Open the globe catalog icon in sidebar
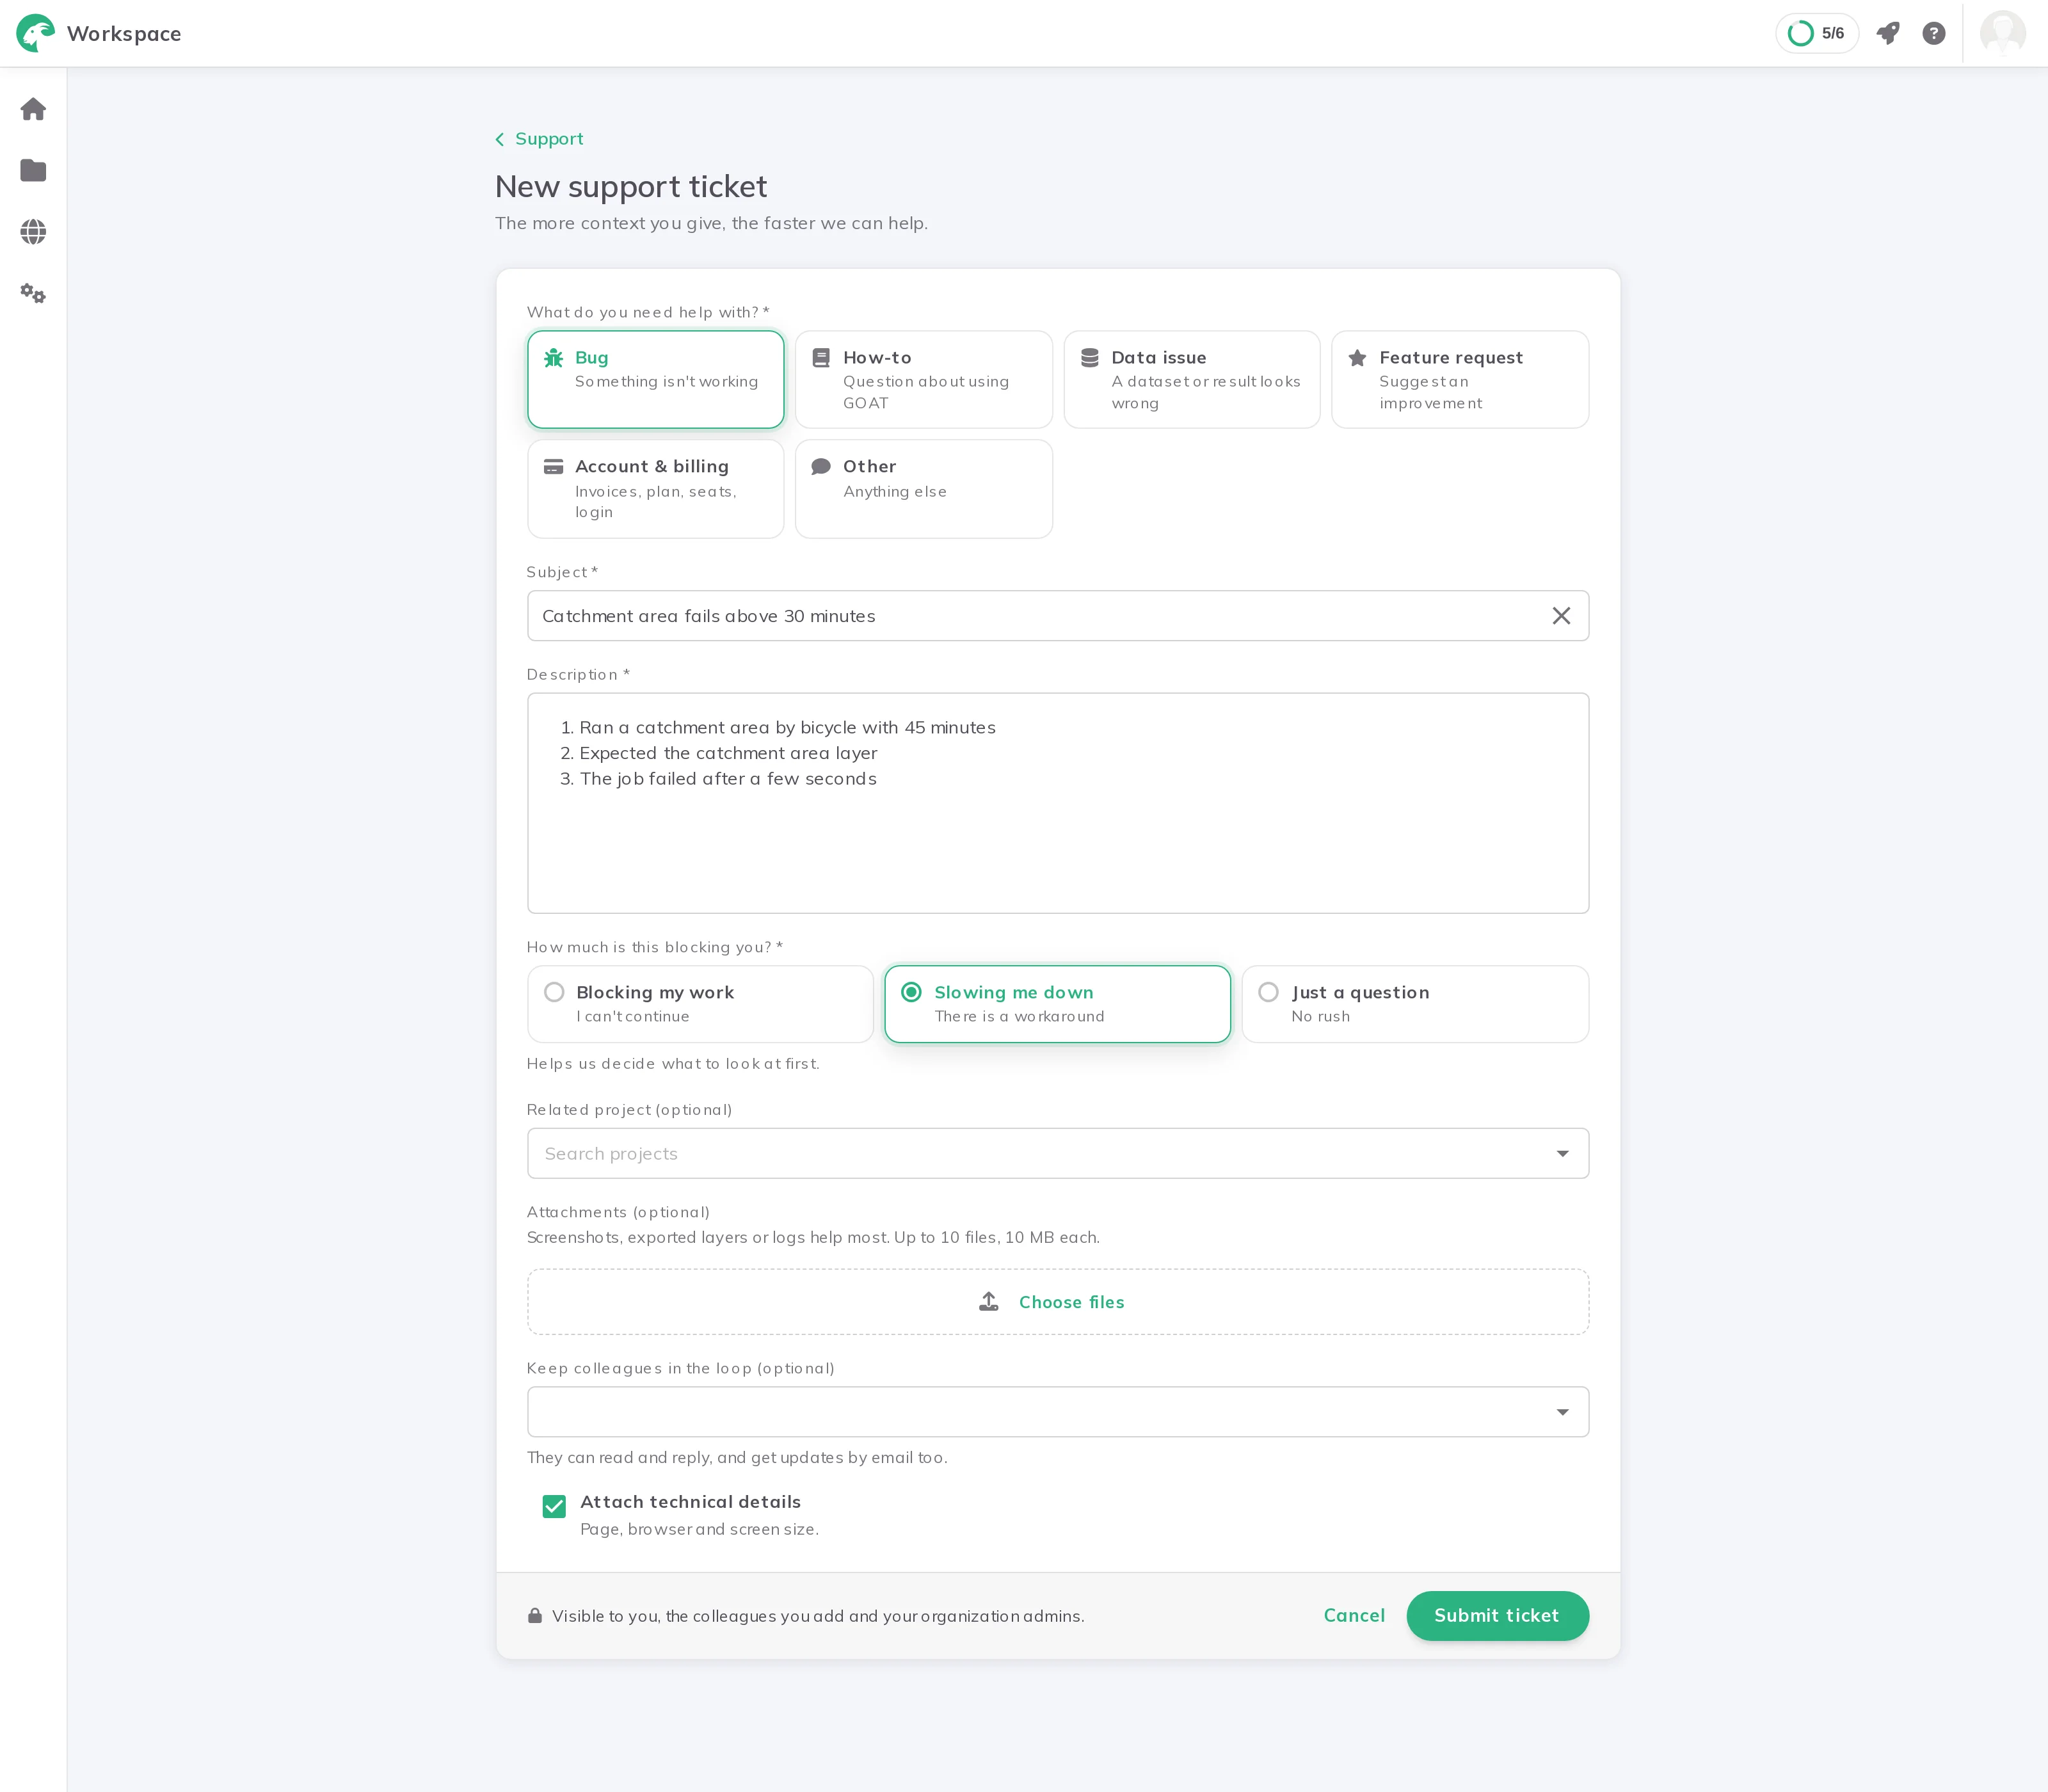The image size is (2048, 1792). pyautogui.click(x=33, y=232)
